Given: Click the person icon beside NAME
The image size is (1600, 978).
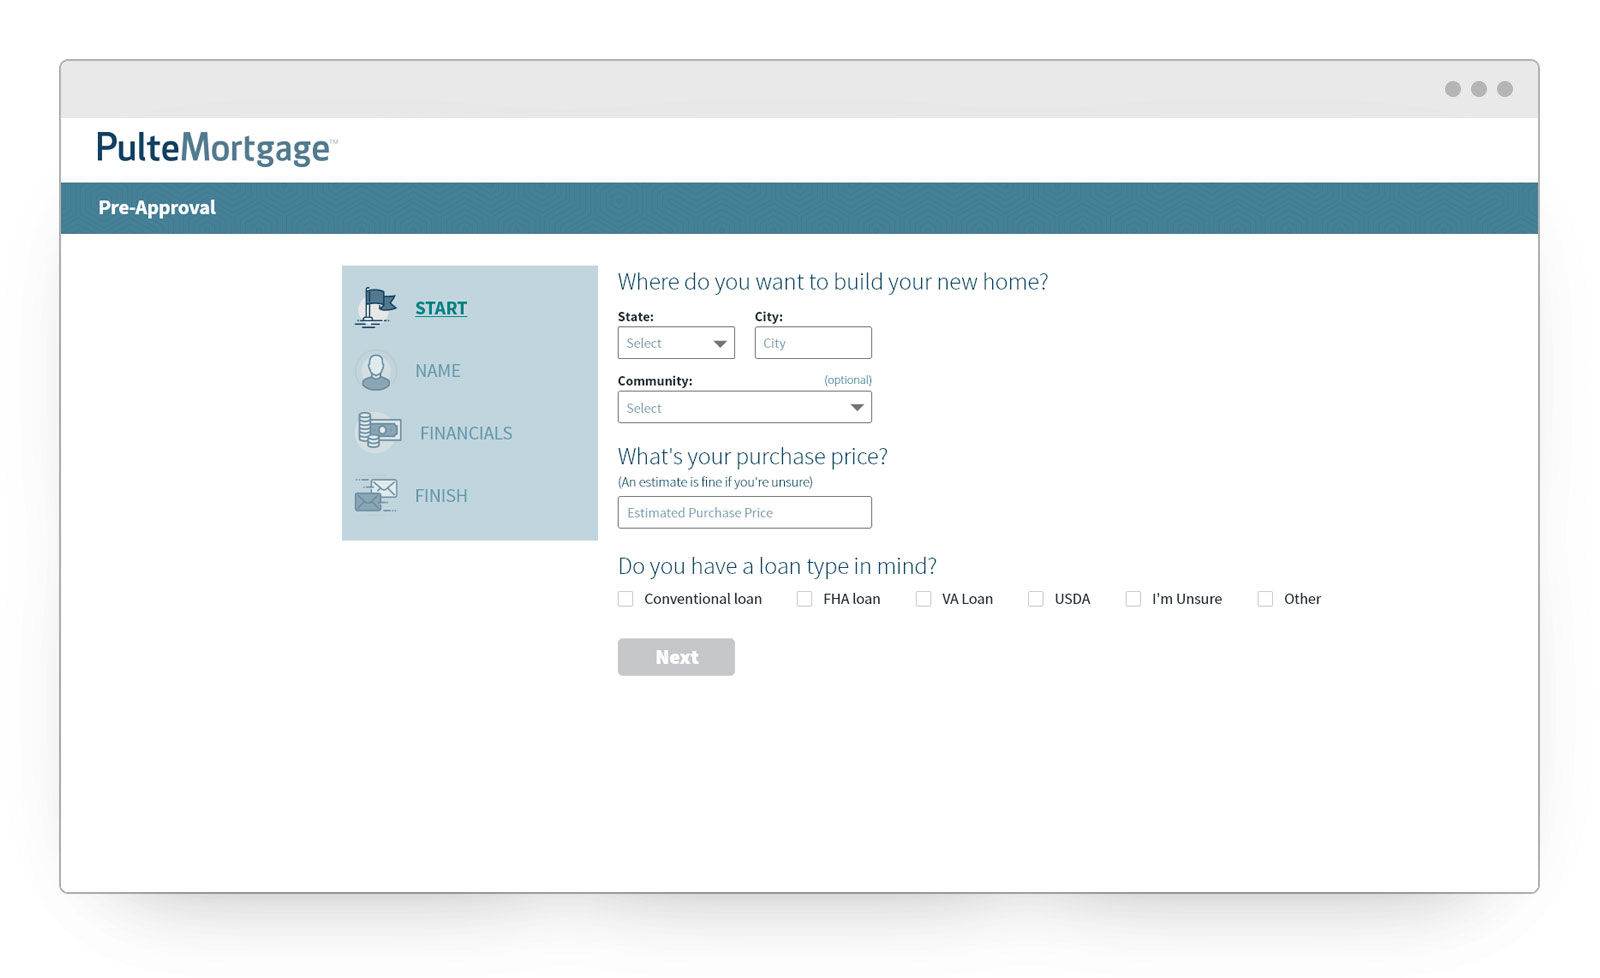Looking at the screenshot, I should (376, 371).
